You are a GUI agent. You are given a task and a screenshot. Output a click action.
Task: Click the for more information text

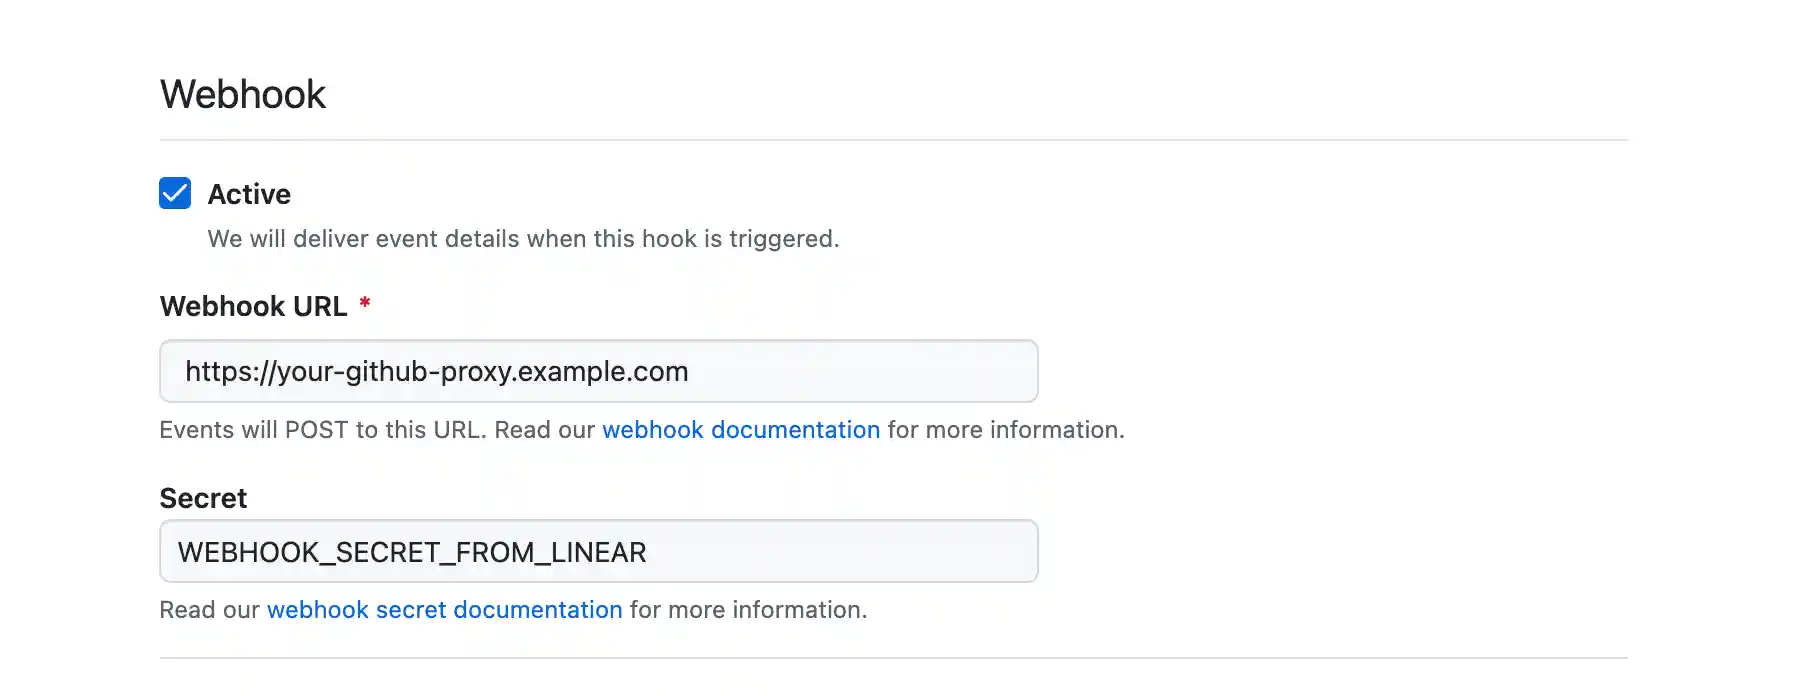[x=1005, y=429]
